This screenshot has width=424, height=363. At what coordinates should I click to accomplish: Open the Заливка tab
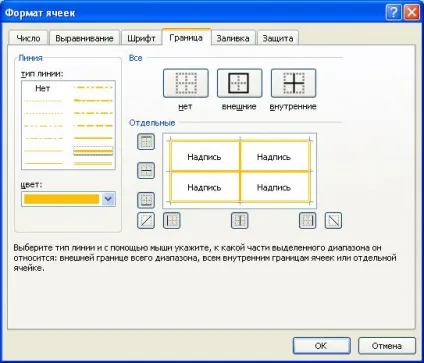233,38
